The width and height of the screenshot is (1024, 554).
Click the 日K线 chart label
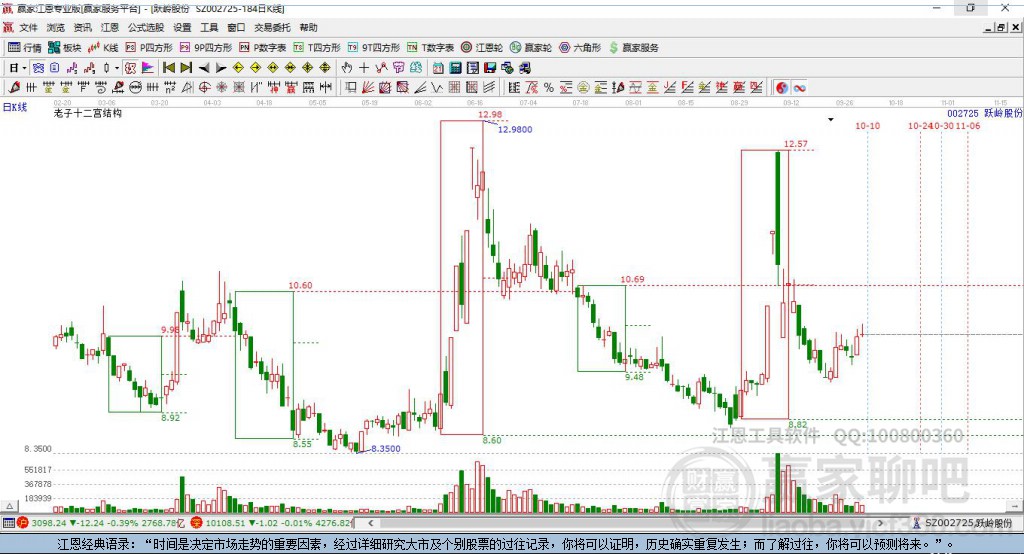pyautogui.click(x=15, y=107)
